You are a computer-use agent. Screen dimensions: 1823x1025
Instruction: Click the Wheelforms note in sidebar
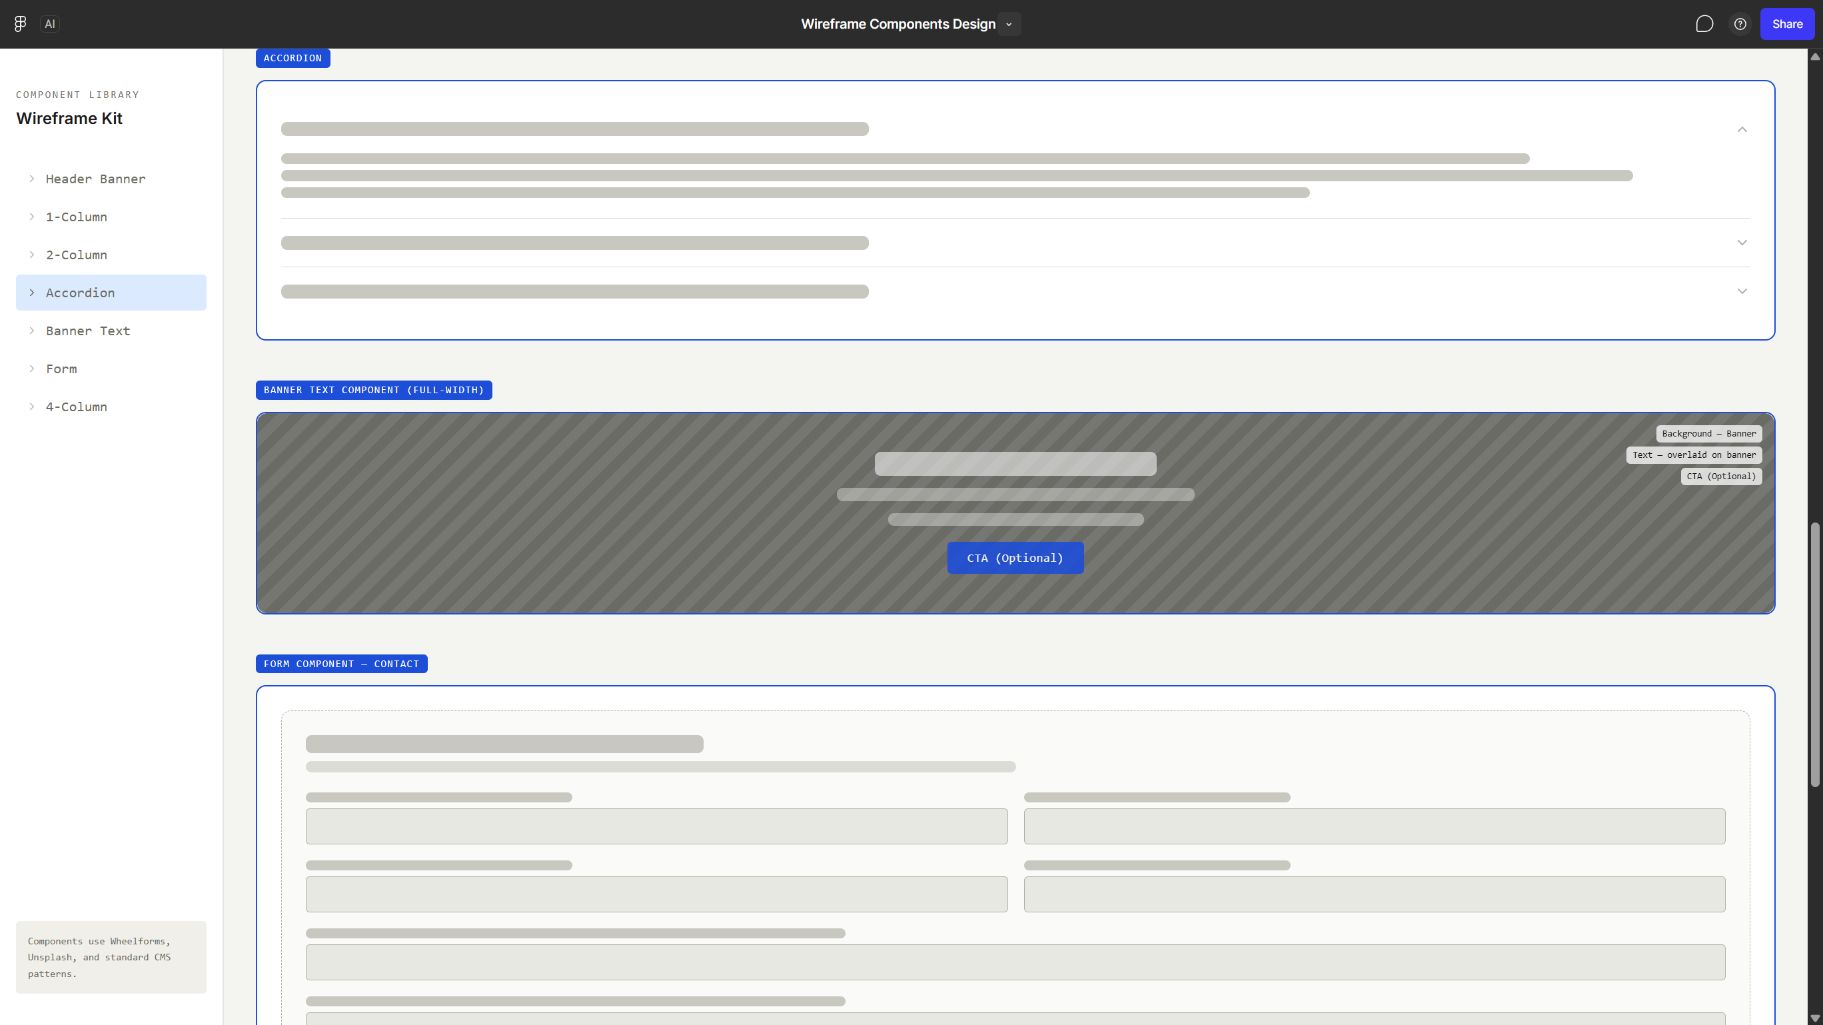point(111,957)
